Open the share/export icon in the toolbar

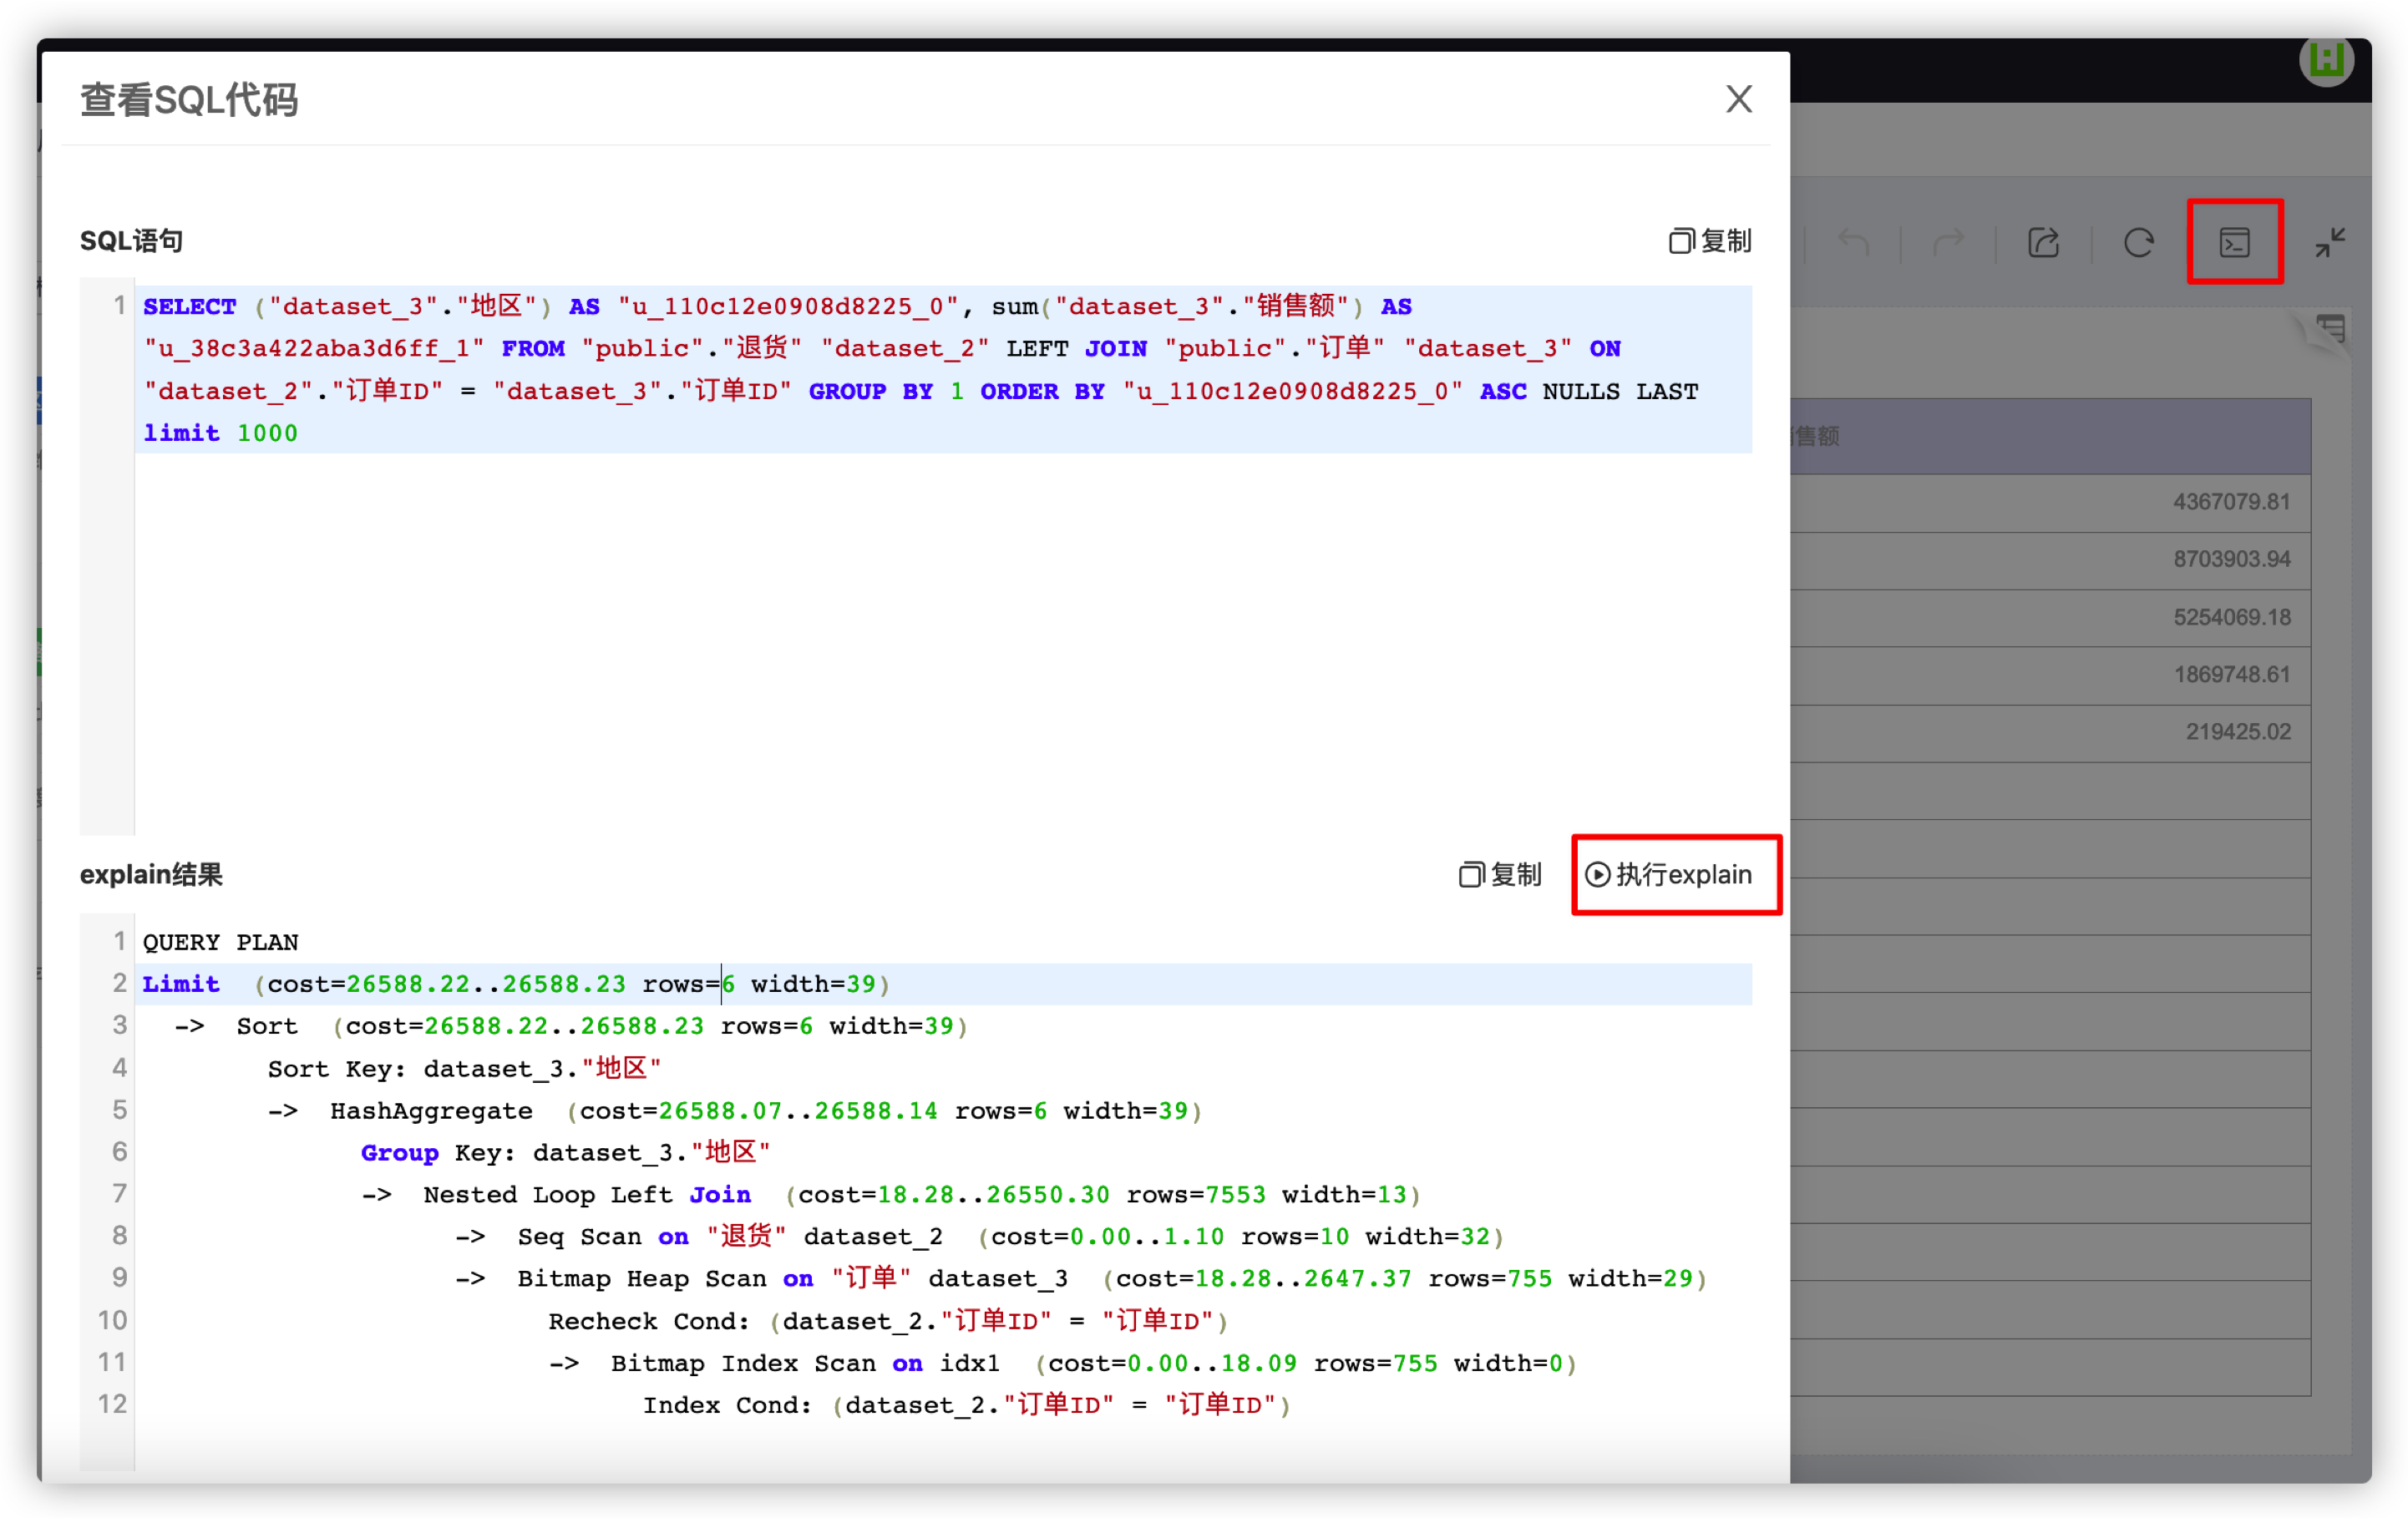pyautogui.click(x=2044, y=241)
